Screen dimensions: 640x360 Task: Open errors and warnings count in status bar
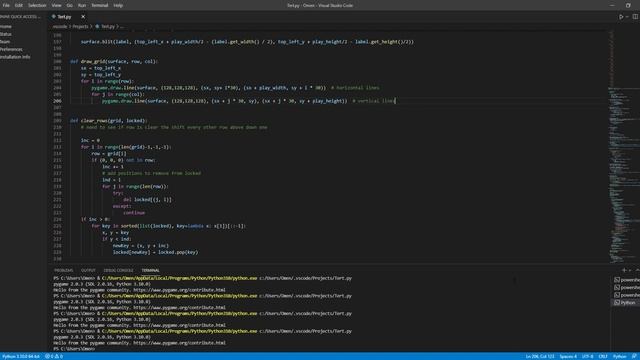click(x=54, y=356)
